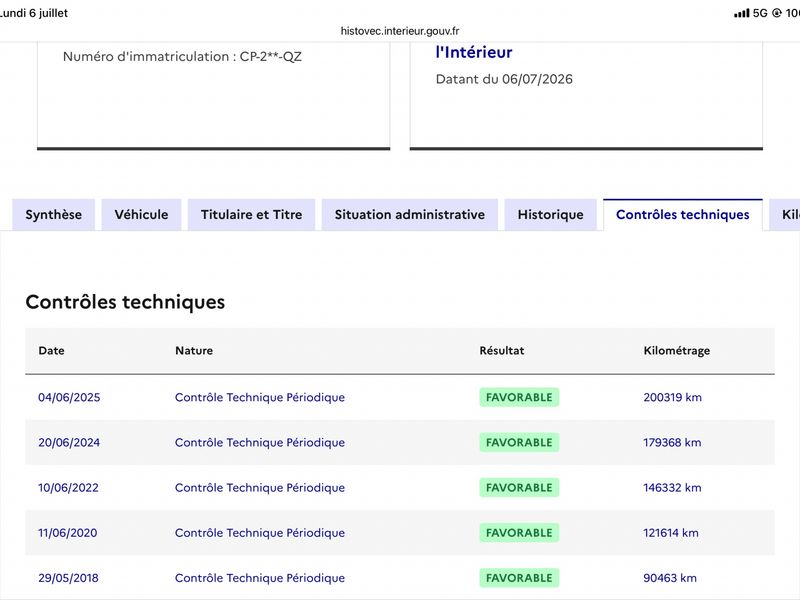Image resolution: width=800 pixels, height=600 pixels.
Task: Click the Nature column header
Action: 194,351
